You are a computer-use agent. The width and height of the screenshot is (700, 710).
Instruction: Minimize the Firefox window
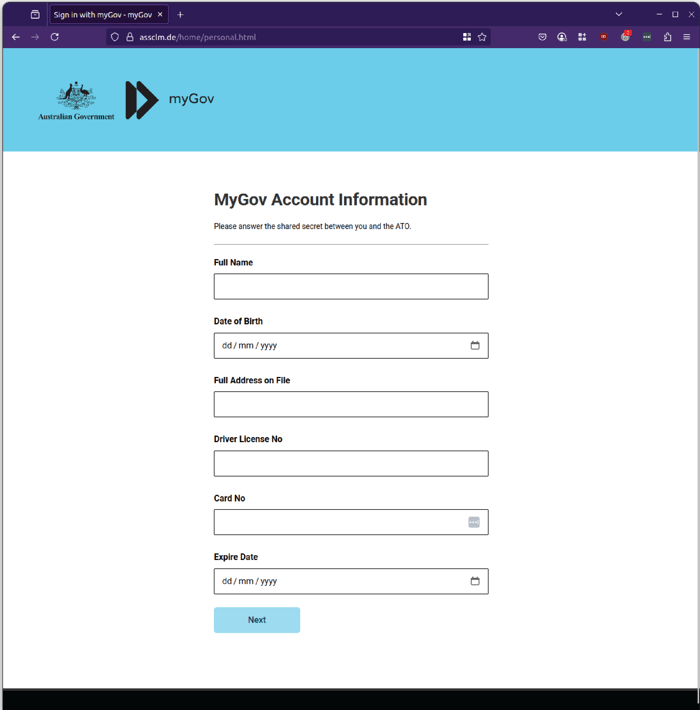pyautogui.click(x=659, y=14)
